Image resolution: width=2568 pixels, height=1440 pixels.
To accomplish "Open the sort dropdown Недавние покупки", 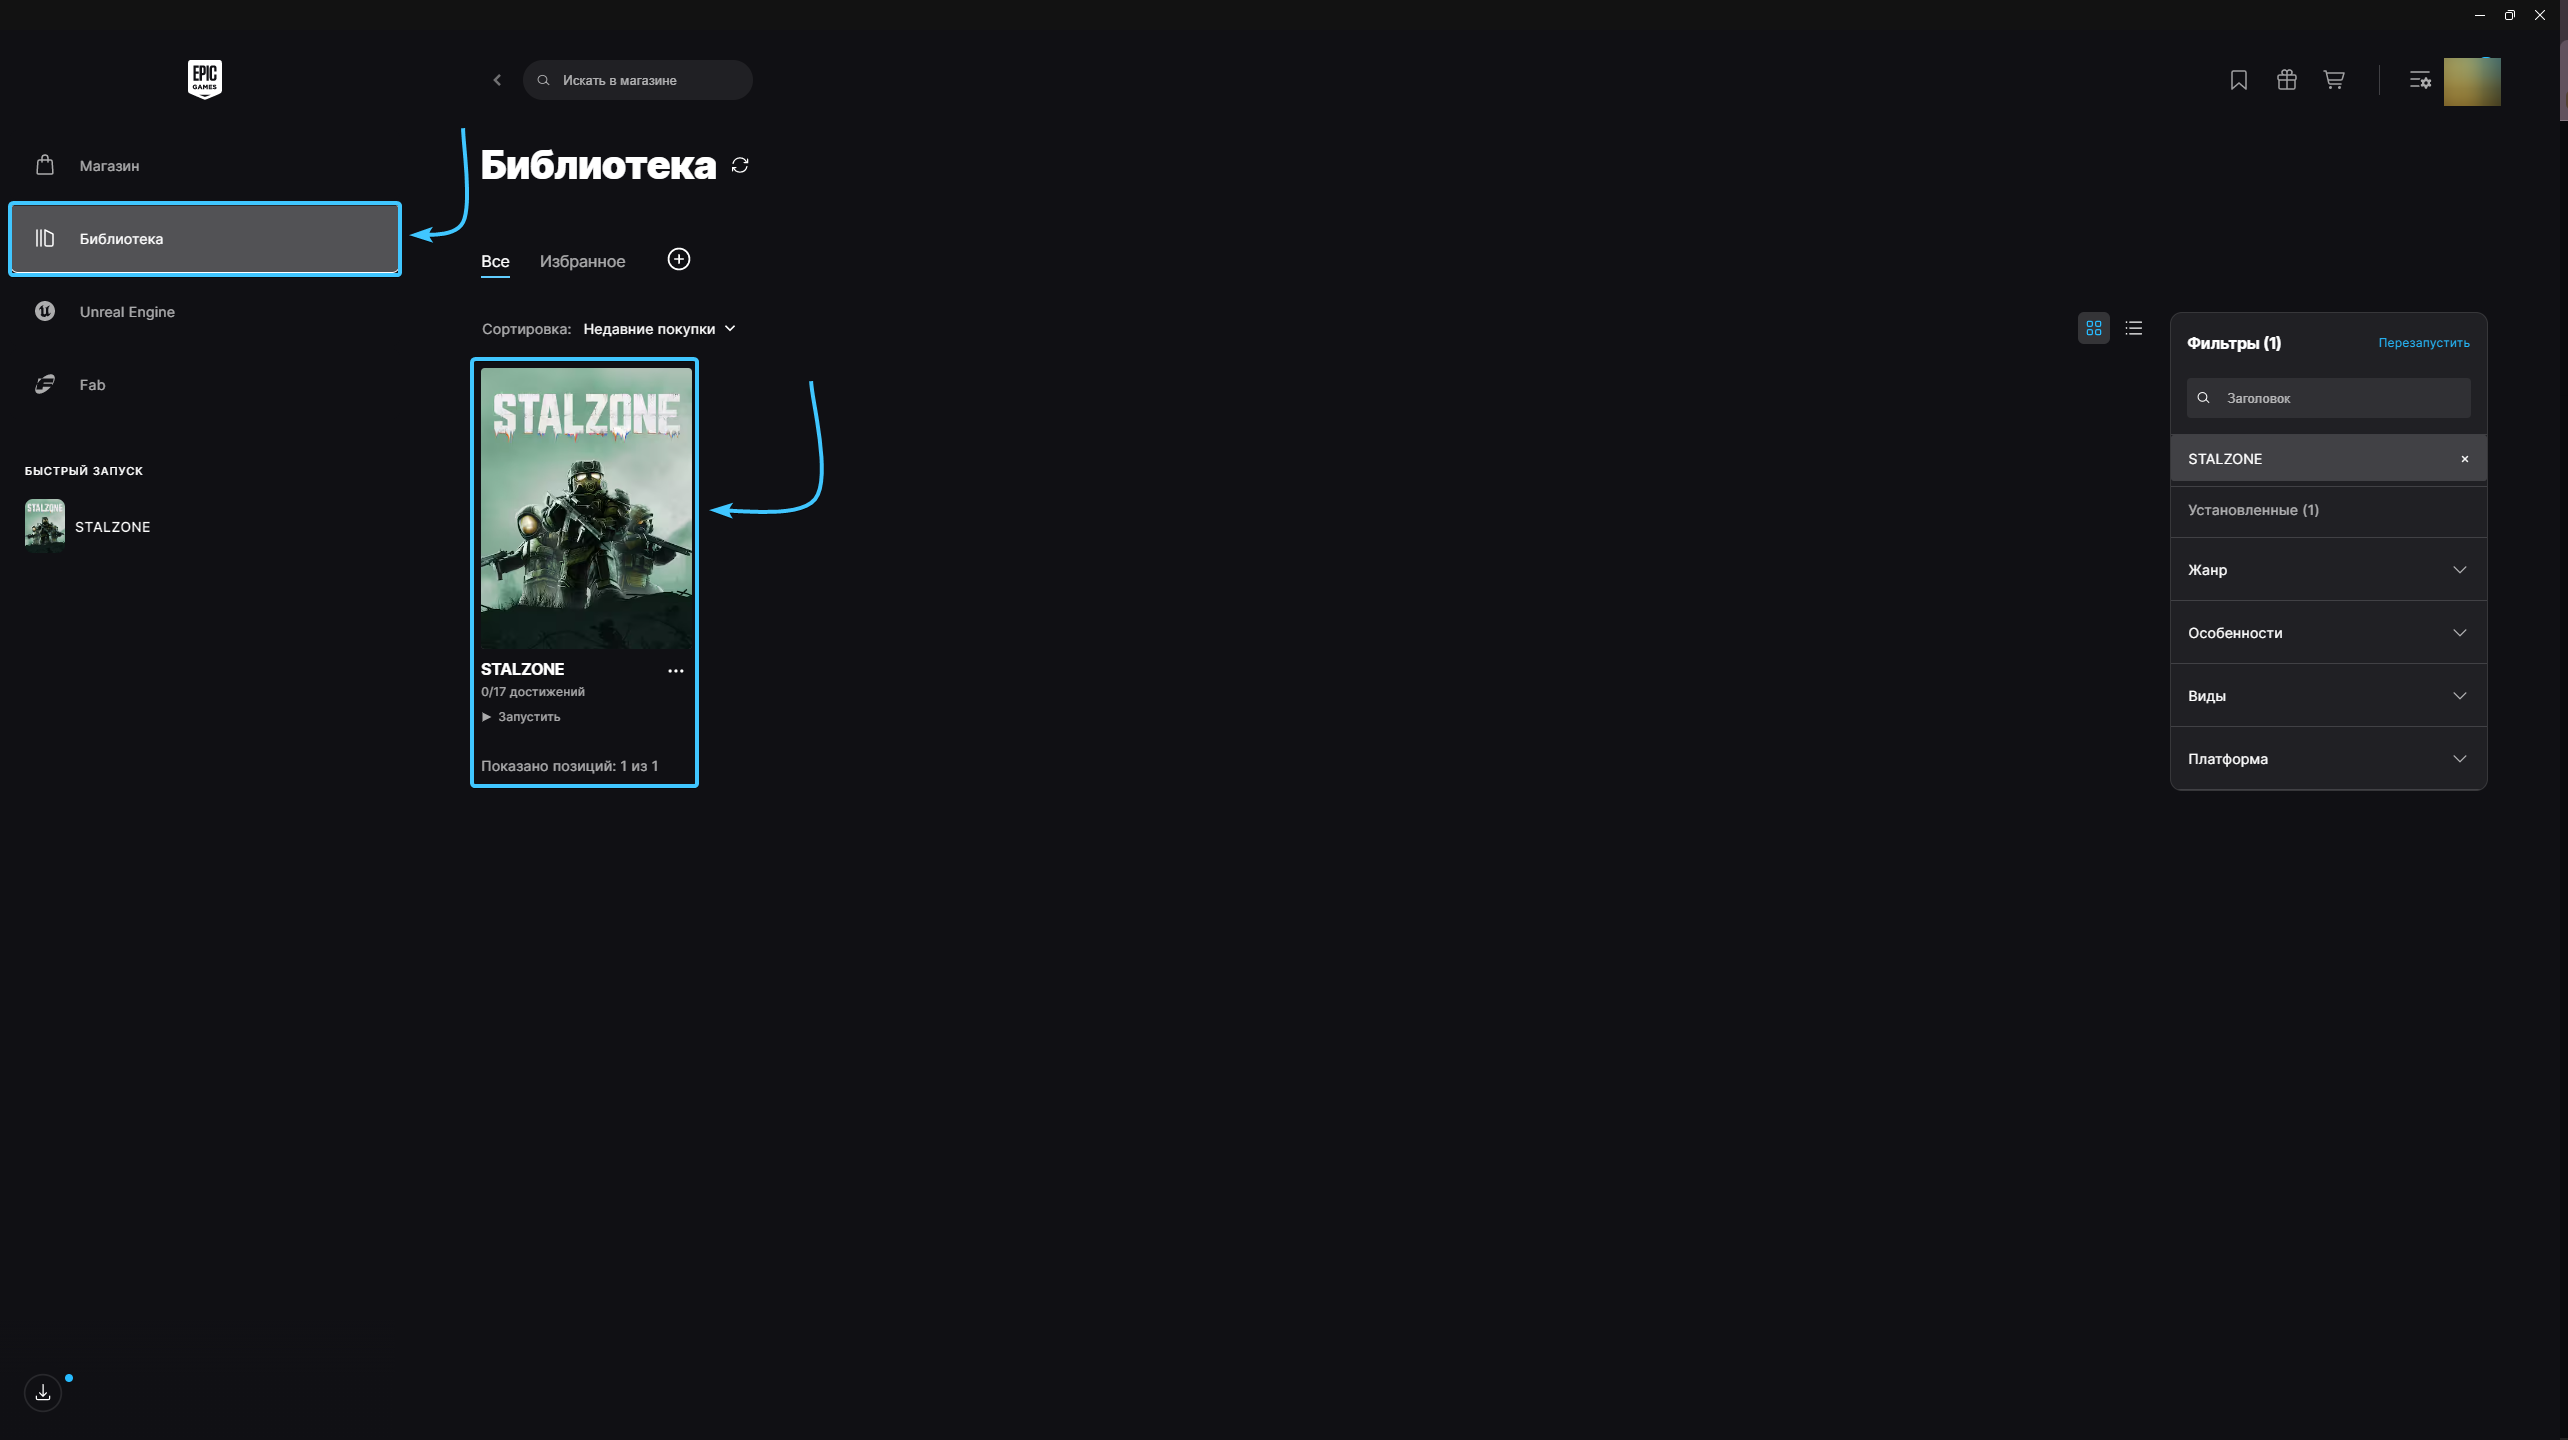I will pyautogui.click(x=660, y=329).
